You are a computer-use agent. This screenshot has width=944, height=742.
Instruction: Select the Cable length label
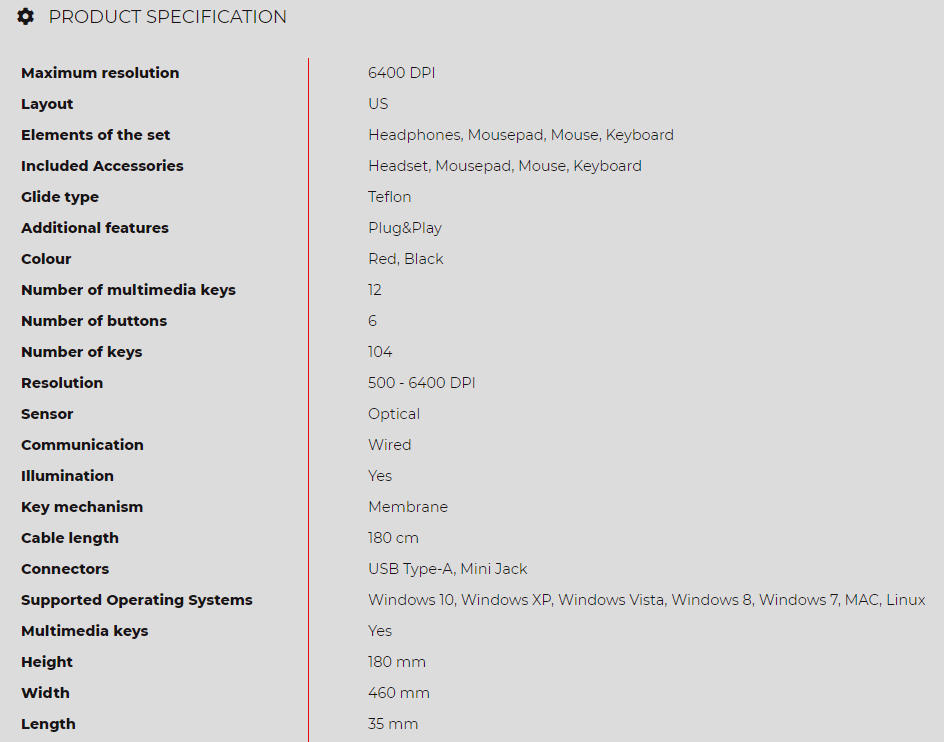coord(70,538)
